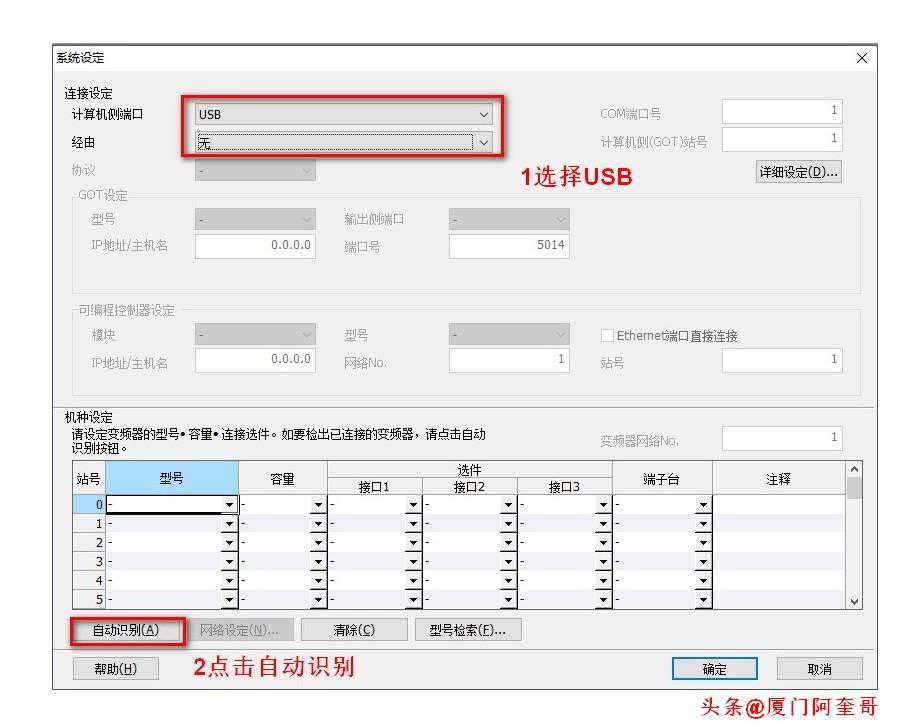
Task: Select the station 5 row header
Action: pos(89,600)
